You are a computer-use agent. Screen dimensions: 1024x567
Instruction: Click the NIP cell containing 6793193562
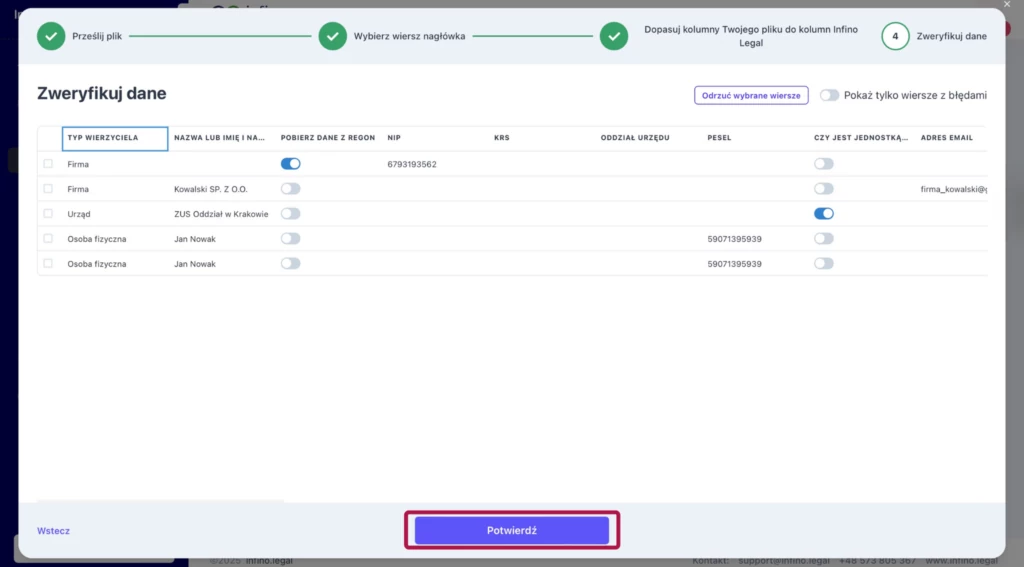click(x=412, y=164)
